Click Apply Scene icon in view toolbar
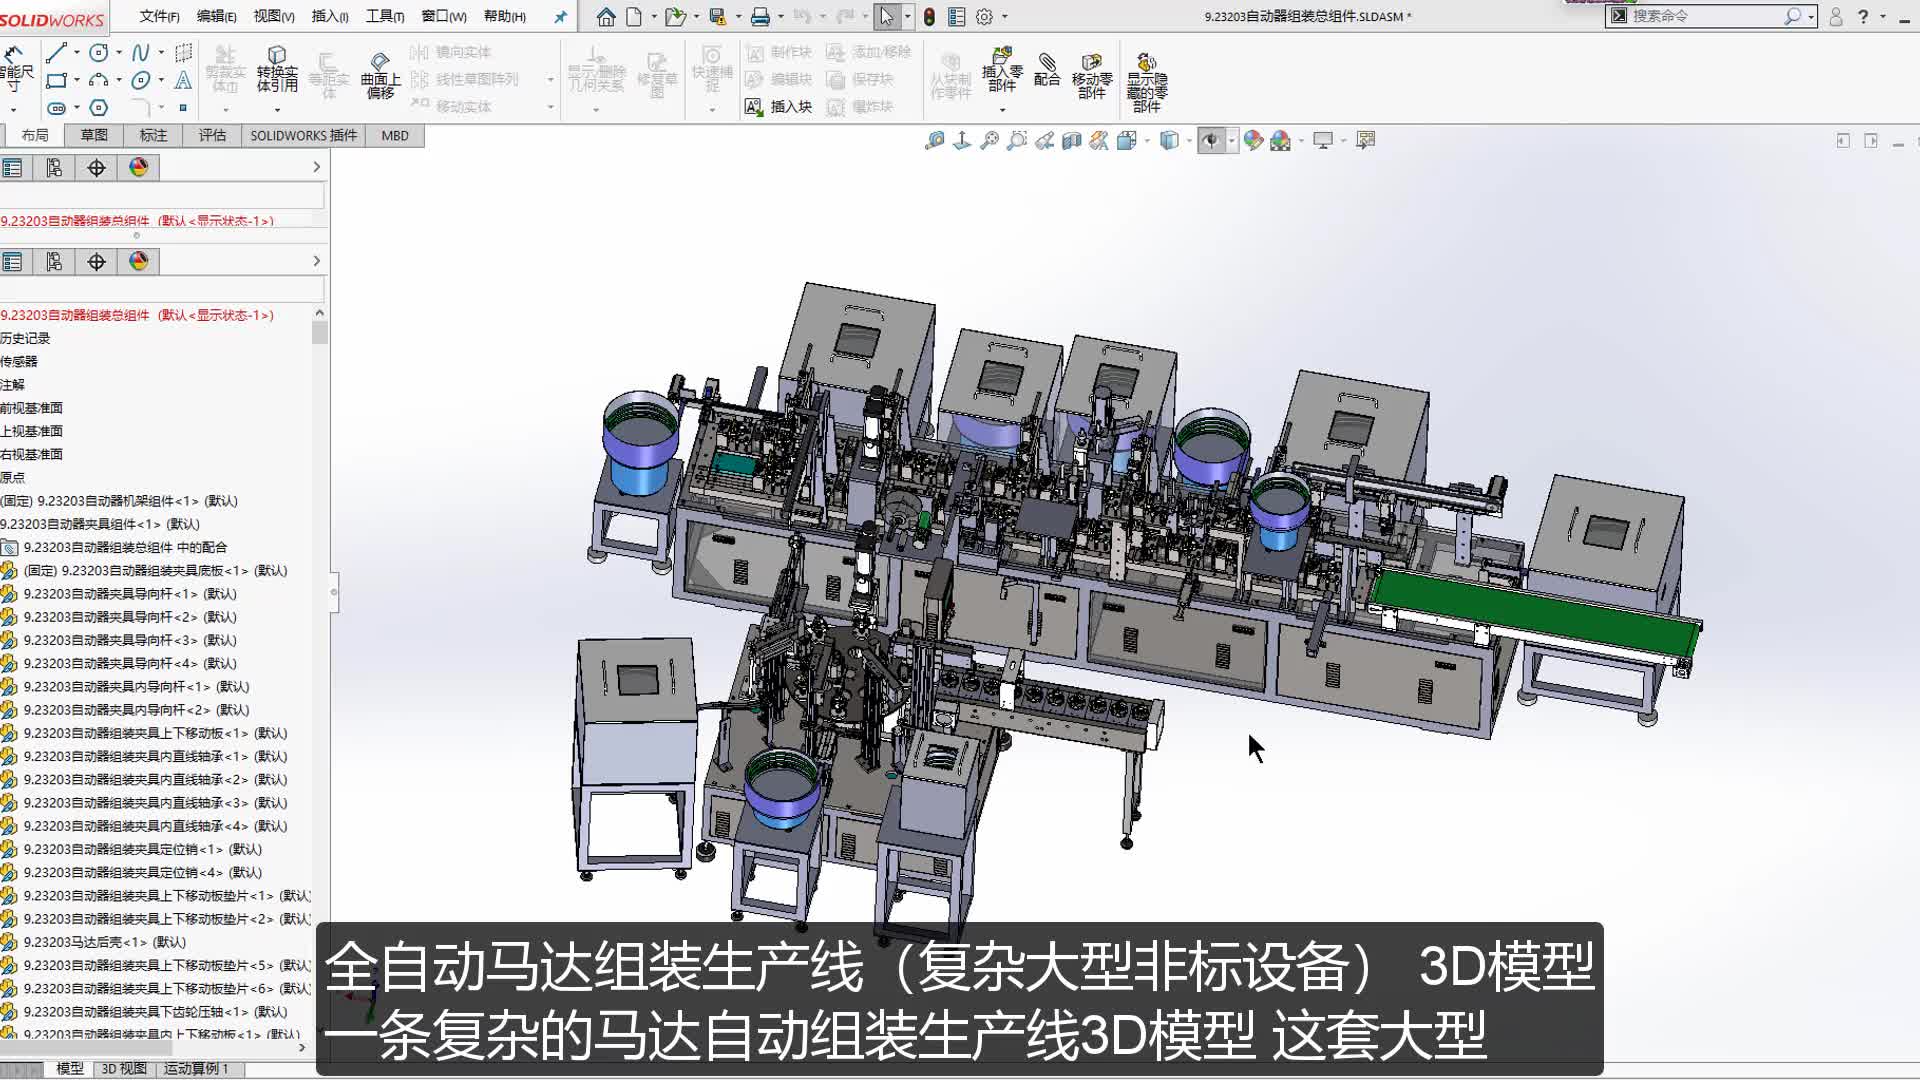The height and width of the screenshot is (1080, 1920). pos(1280,141)
